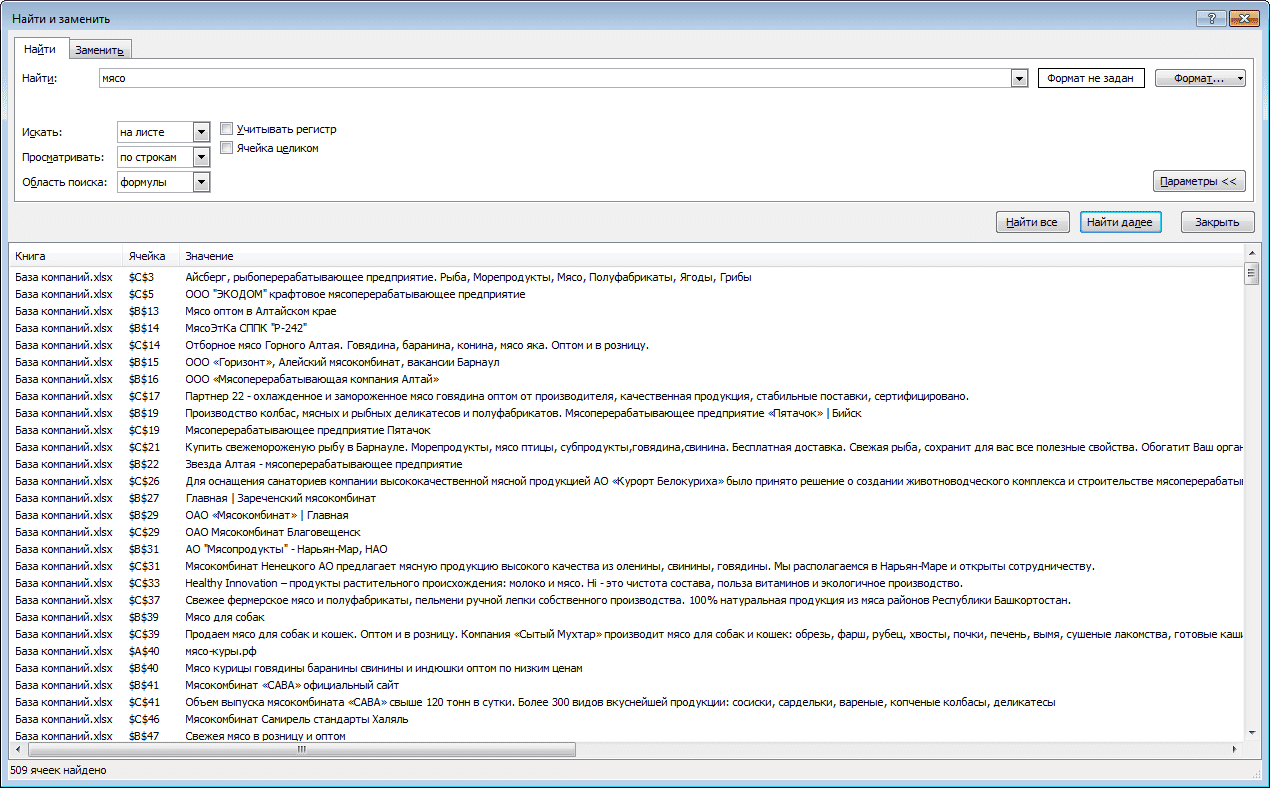Open the Просматривать dropdown

click(x=201, y=157)
